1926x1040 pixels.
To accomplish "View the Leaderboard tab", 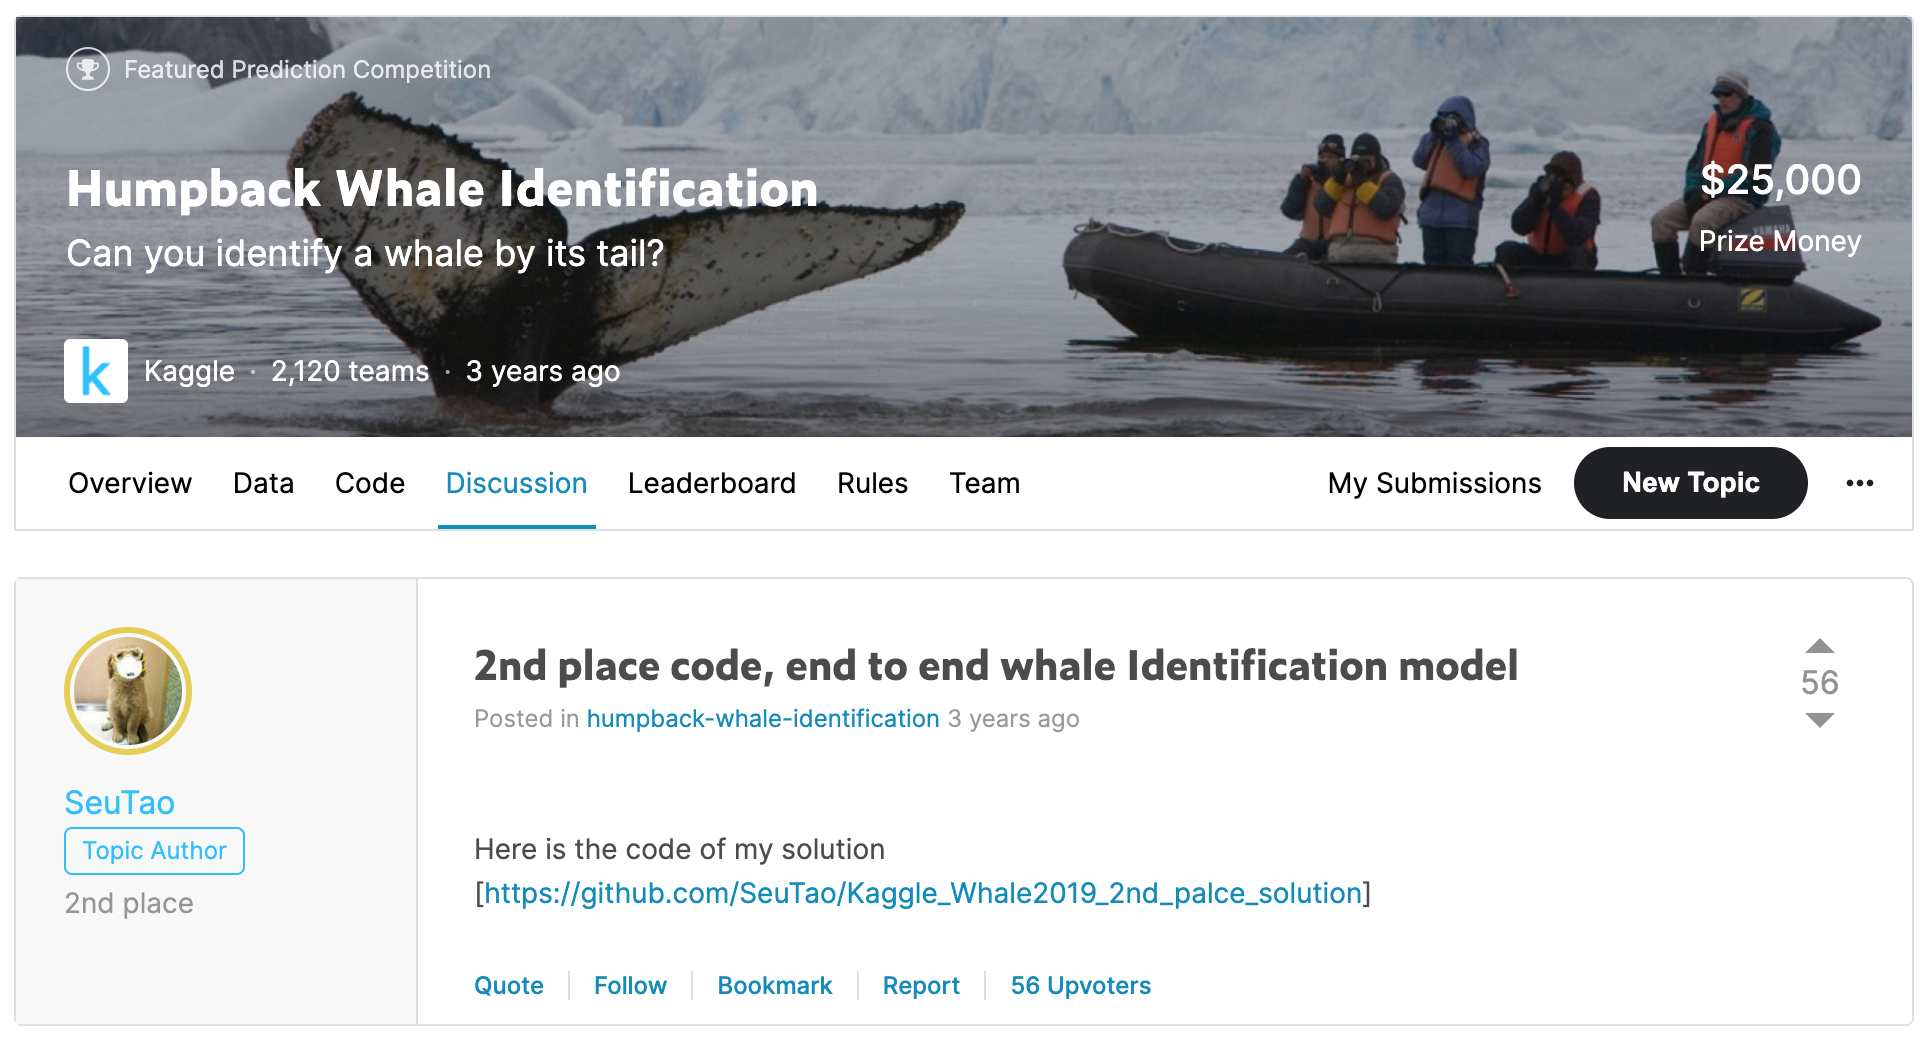I will click(712, 484).
